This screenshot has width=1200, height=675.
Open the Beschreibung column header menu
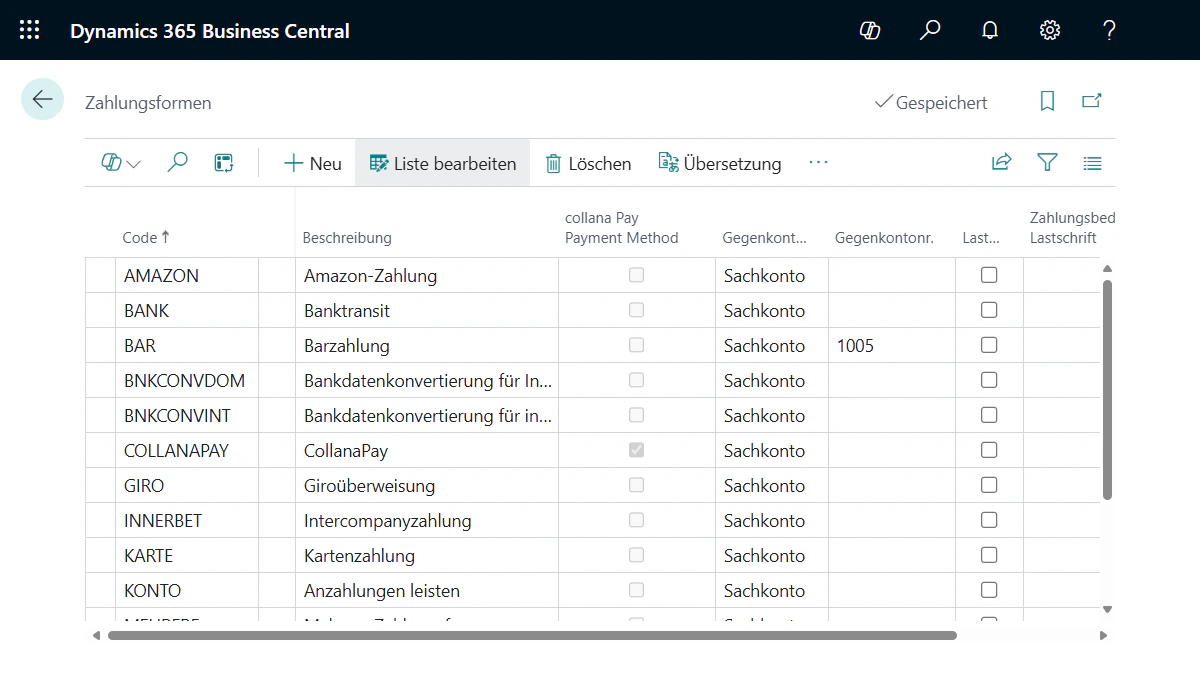(x=347, y=237)
